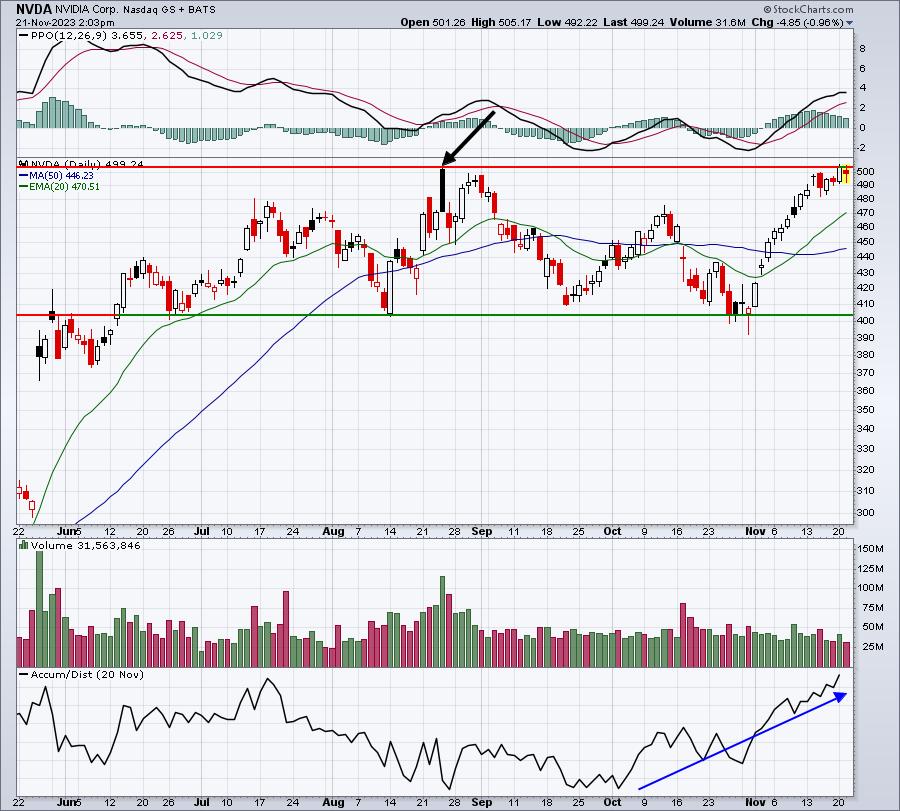Image resolution: width=900 pixels, height=811 pixels.
Task: Click the MA(50) blue legend line
Action: point(24,176)
